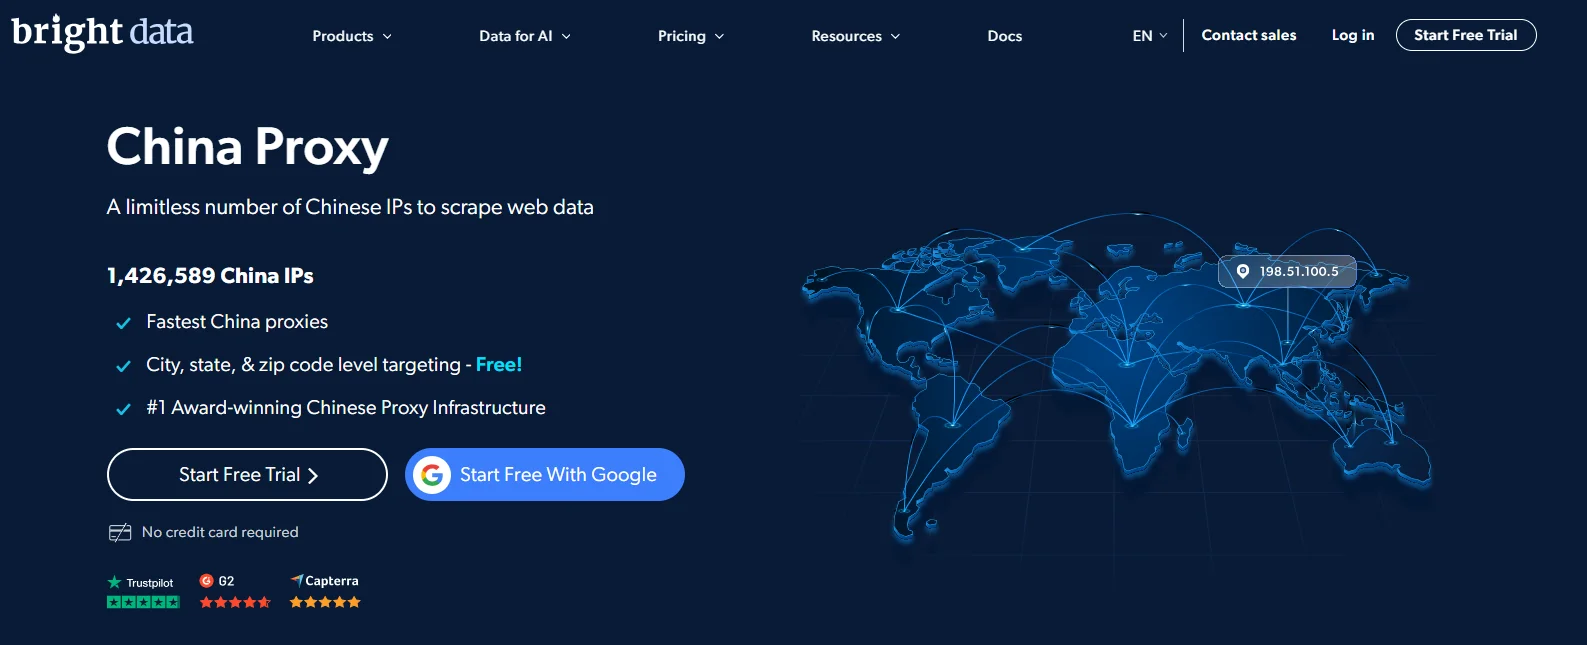Expand the Products dropdown menu
This screenshot has height=645, width=1587.
point(352,36)
